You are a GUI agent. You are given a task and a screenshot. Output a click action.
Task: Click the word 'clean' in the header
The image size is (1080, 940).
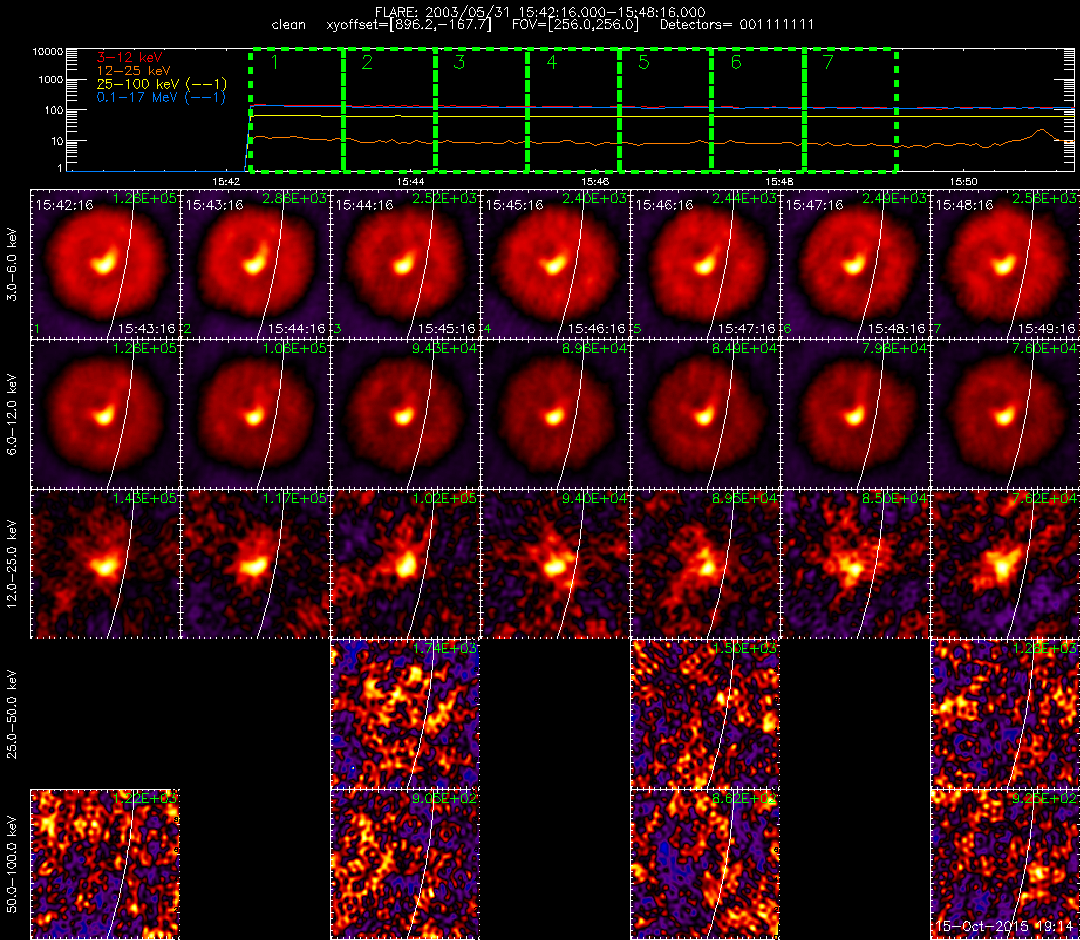pos(289,25)
